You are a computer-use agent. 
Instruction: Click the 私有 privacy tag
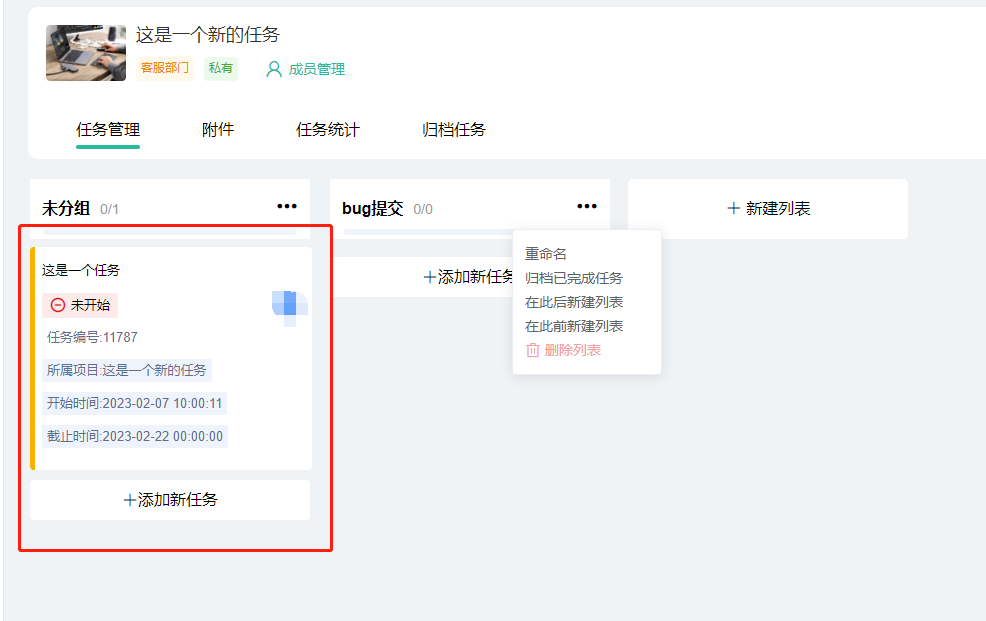tap(220, 68)
